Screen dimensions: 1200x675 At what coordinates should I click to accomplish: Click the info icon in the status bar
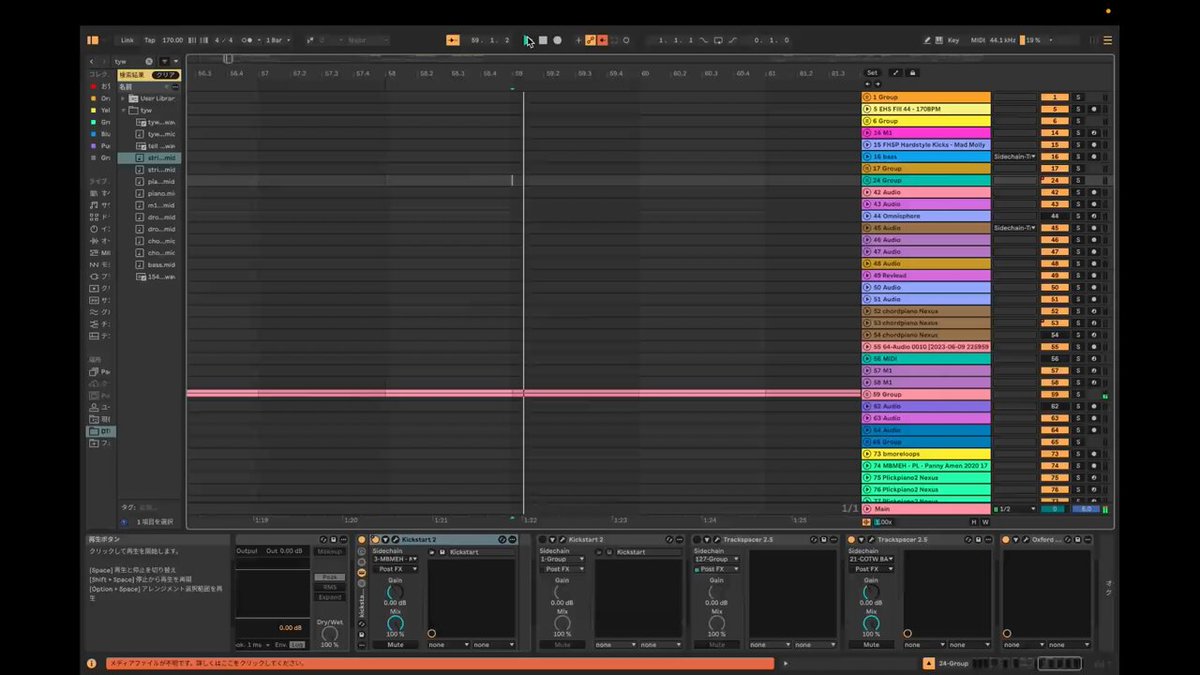pos(92,663)
